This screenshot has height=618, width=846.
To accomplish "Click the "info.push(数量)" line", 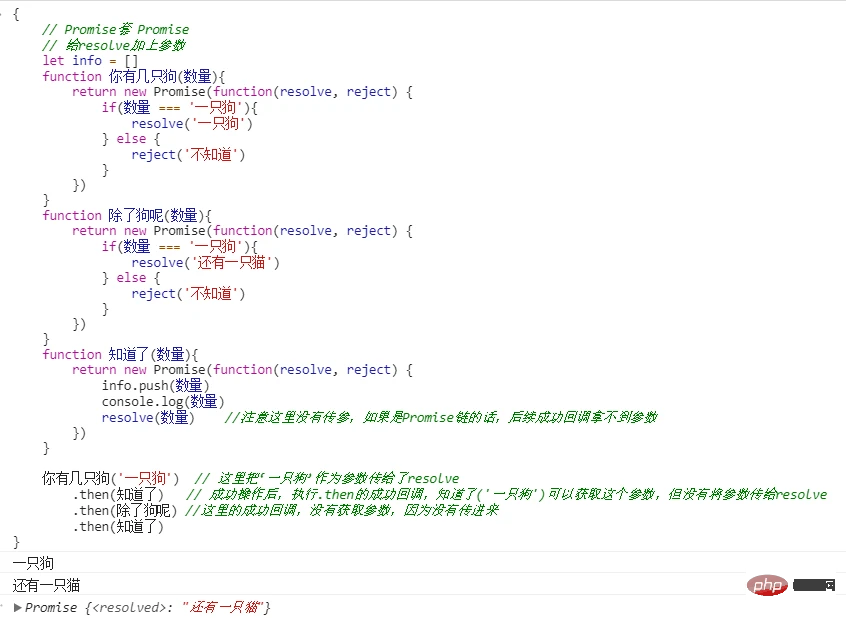I will coord(155,385).
